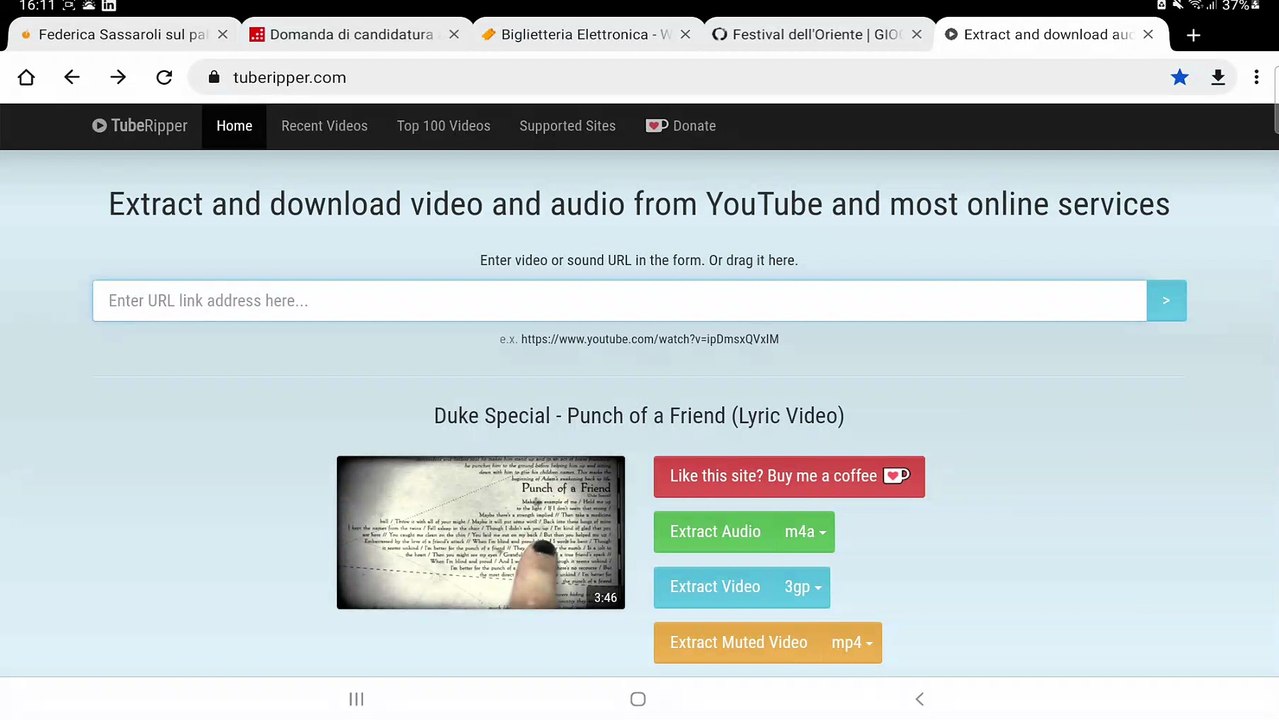Tap the browser home icon
The image size is (1279, 720).
26,77
